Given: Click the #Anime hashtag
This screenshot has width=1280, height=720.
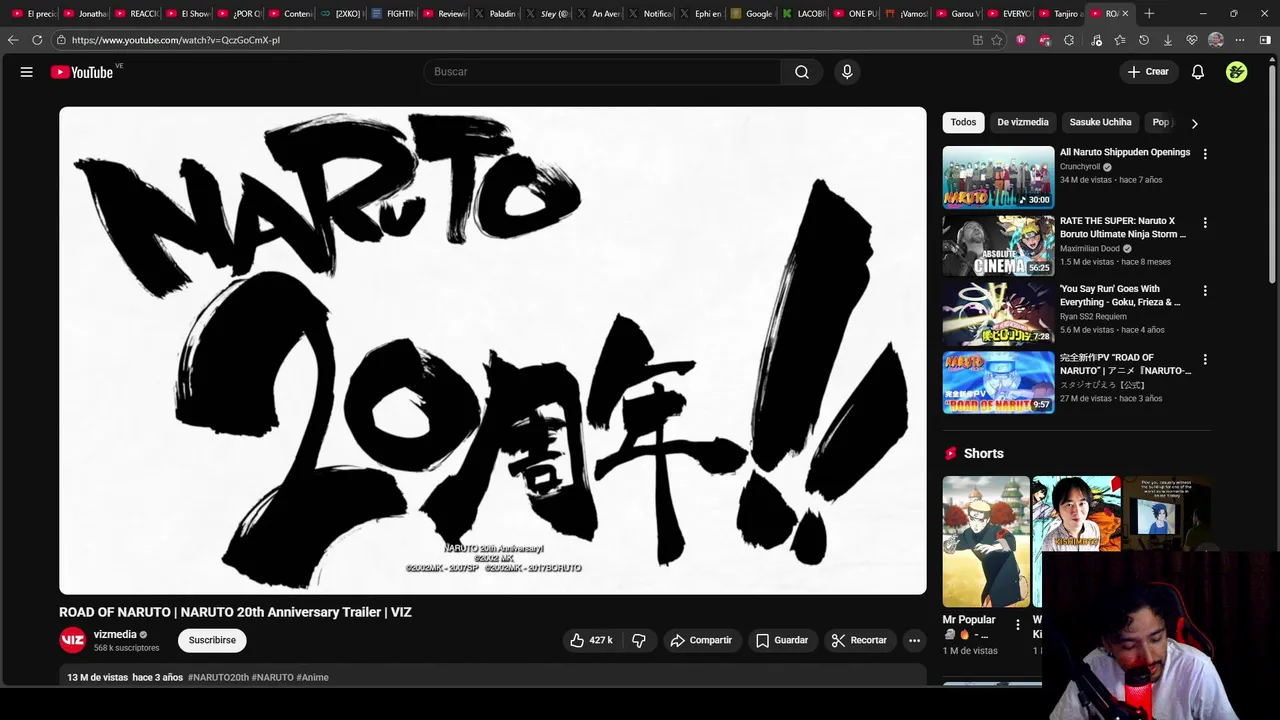Looking at the screenshot, I should coord(312,677).
